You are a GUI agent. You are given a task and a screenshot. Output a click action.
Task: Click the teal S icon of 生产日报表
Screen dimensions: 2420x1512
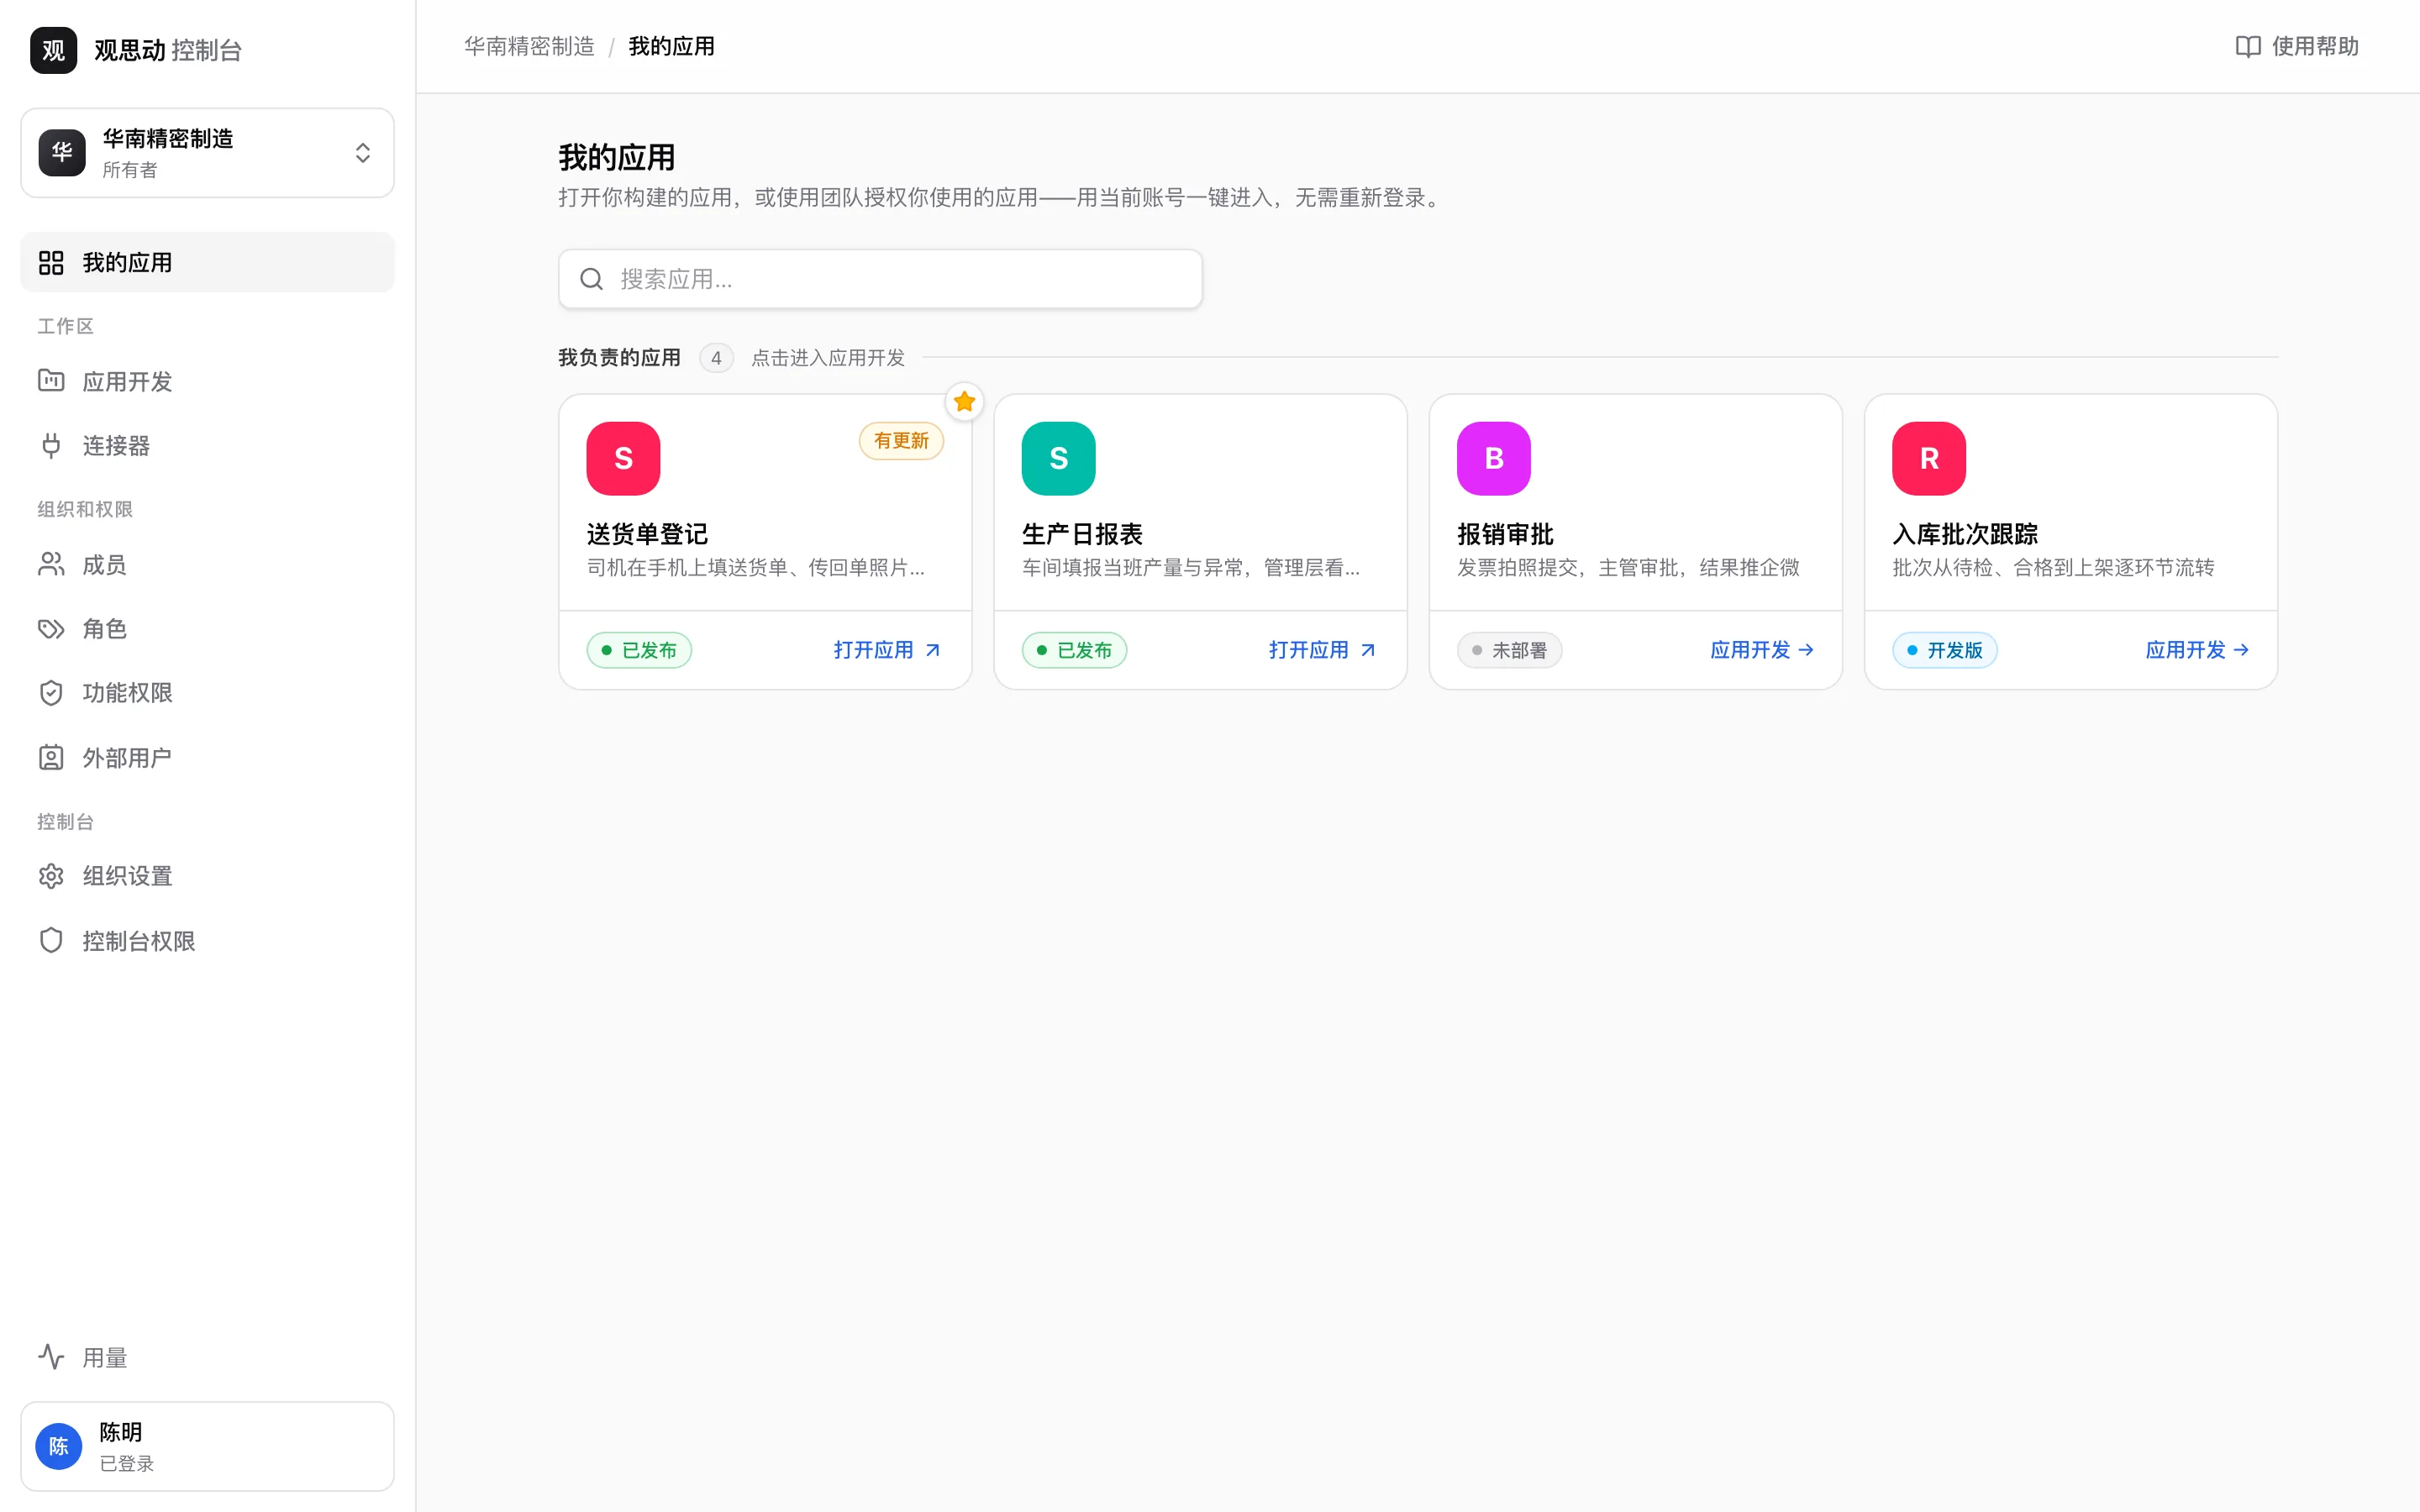(1058, 458)
